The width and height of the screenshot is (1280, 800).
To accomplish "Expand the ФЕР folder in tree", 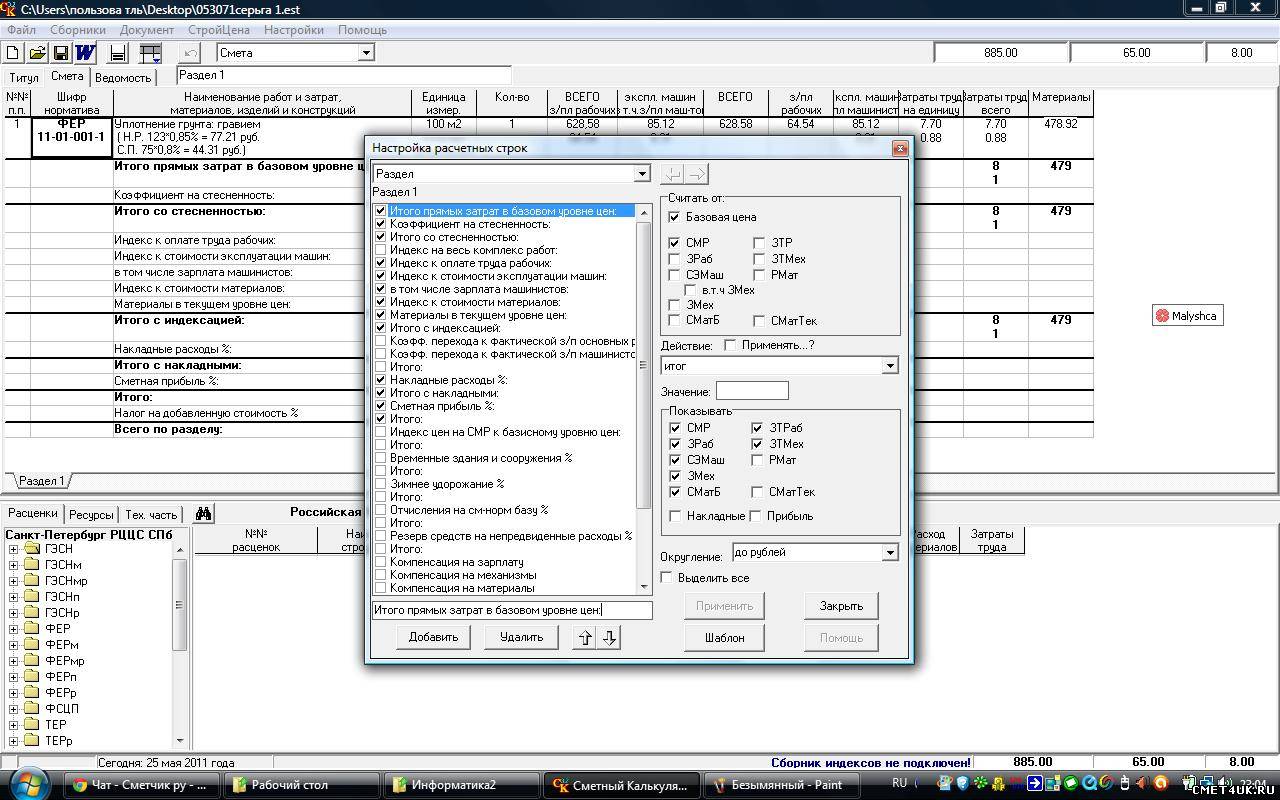I will point(14,629).
